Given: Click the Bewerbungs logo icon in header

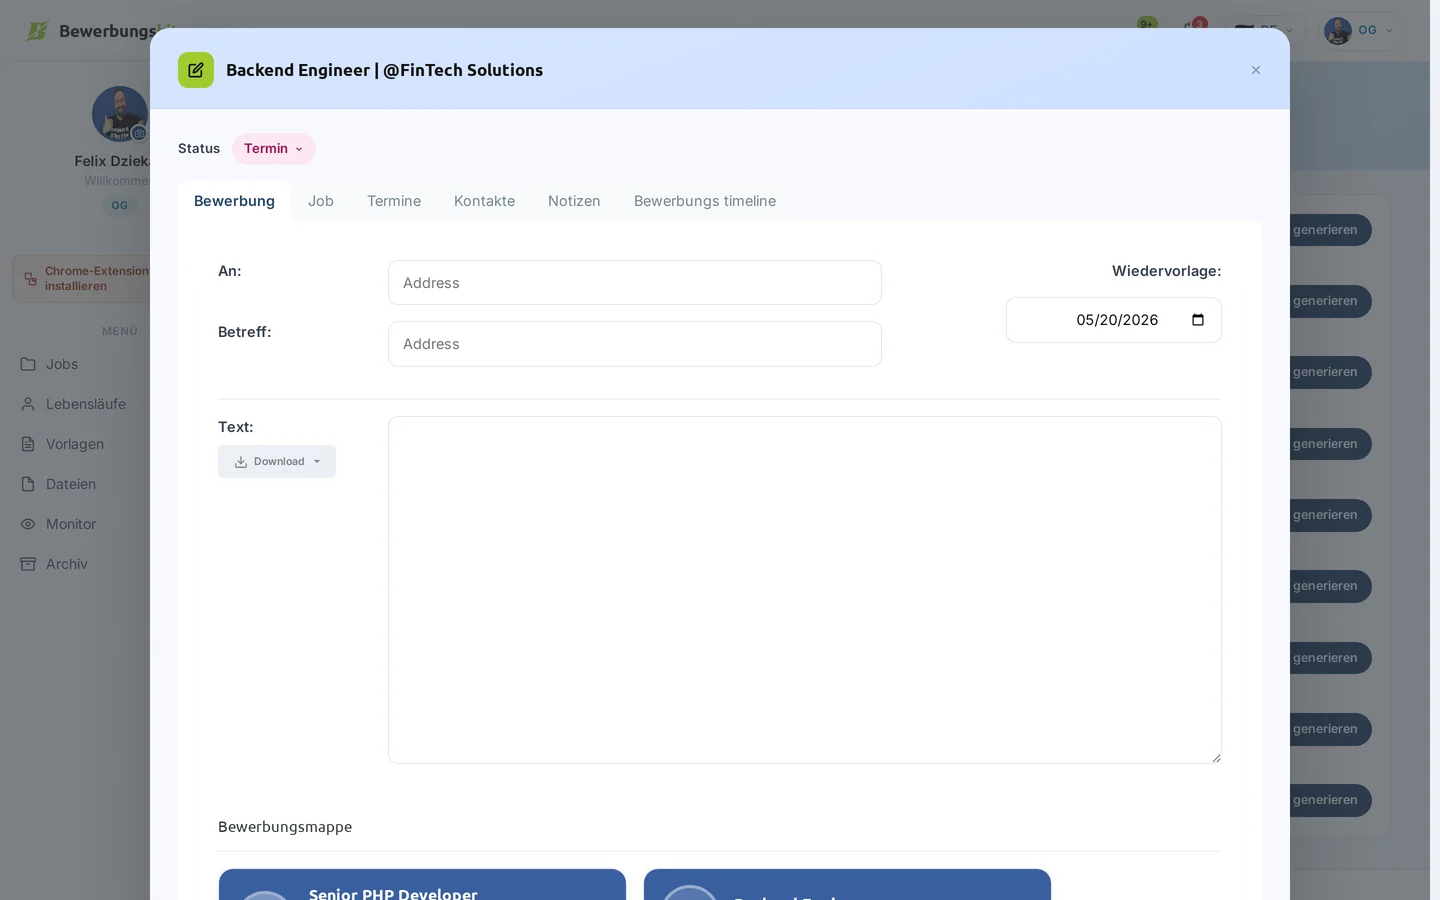Looking at the screenshot, I should click(x=37, y=31).
